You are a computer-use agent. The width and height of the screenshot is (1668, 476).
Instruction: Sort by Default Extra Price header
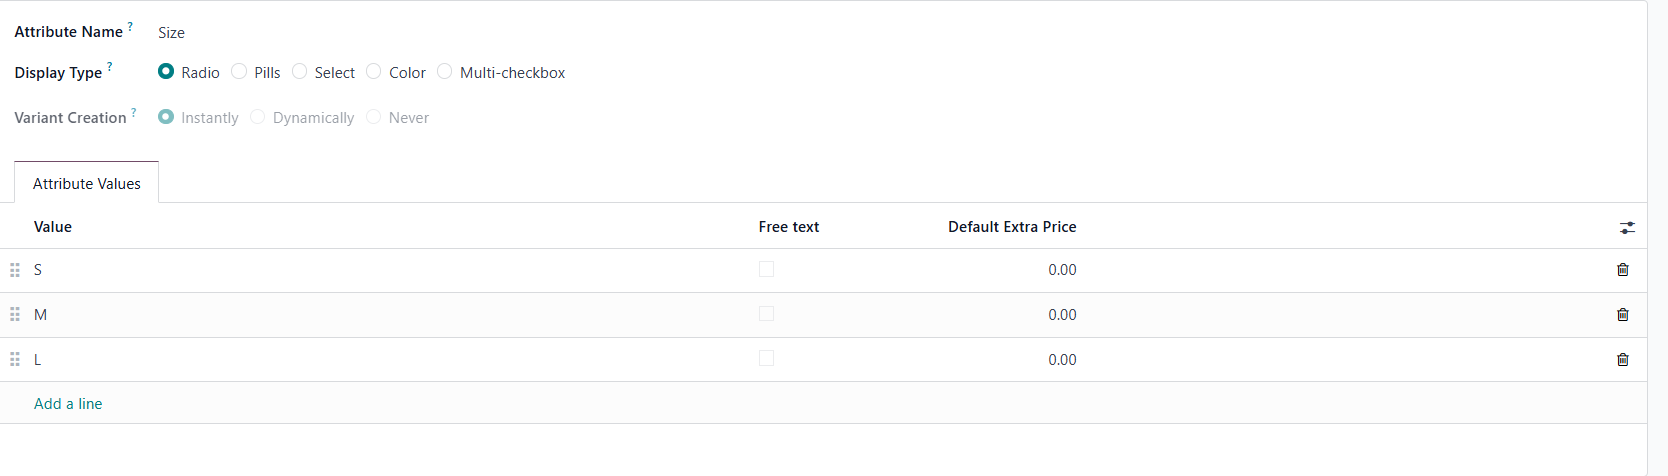coord(1012,227)
